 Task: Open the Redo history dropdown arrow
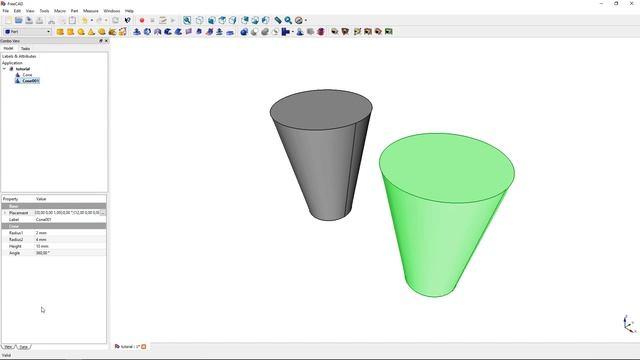106,20
